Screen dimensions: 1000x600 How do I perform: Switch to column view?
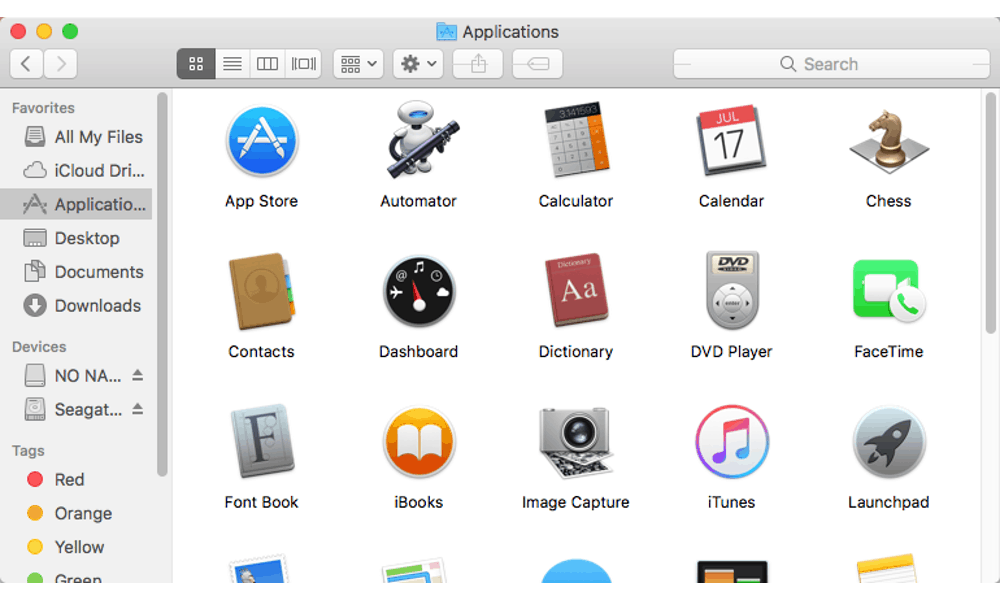267,64
